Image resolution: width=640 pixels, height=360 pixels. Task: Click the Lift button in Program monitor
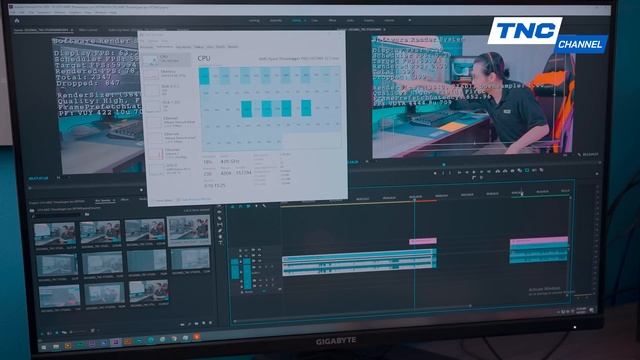click(x=498, y=171)
